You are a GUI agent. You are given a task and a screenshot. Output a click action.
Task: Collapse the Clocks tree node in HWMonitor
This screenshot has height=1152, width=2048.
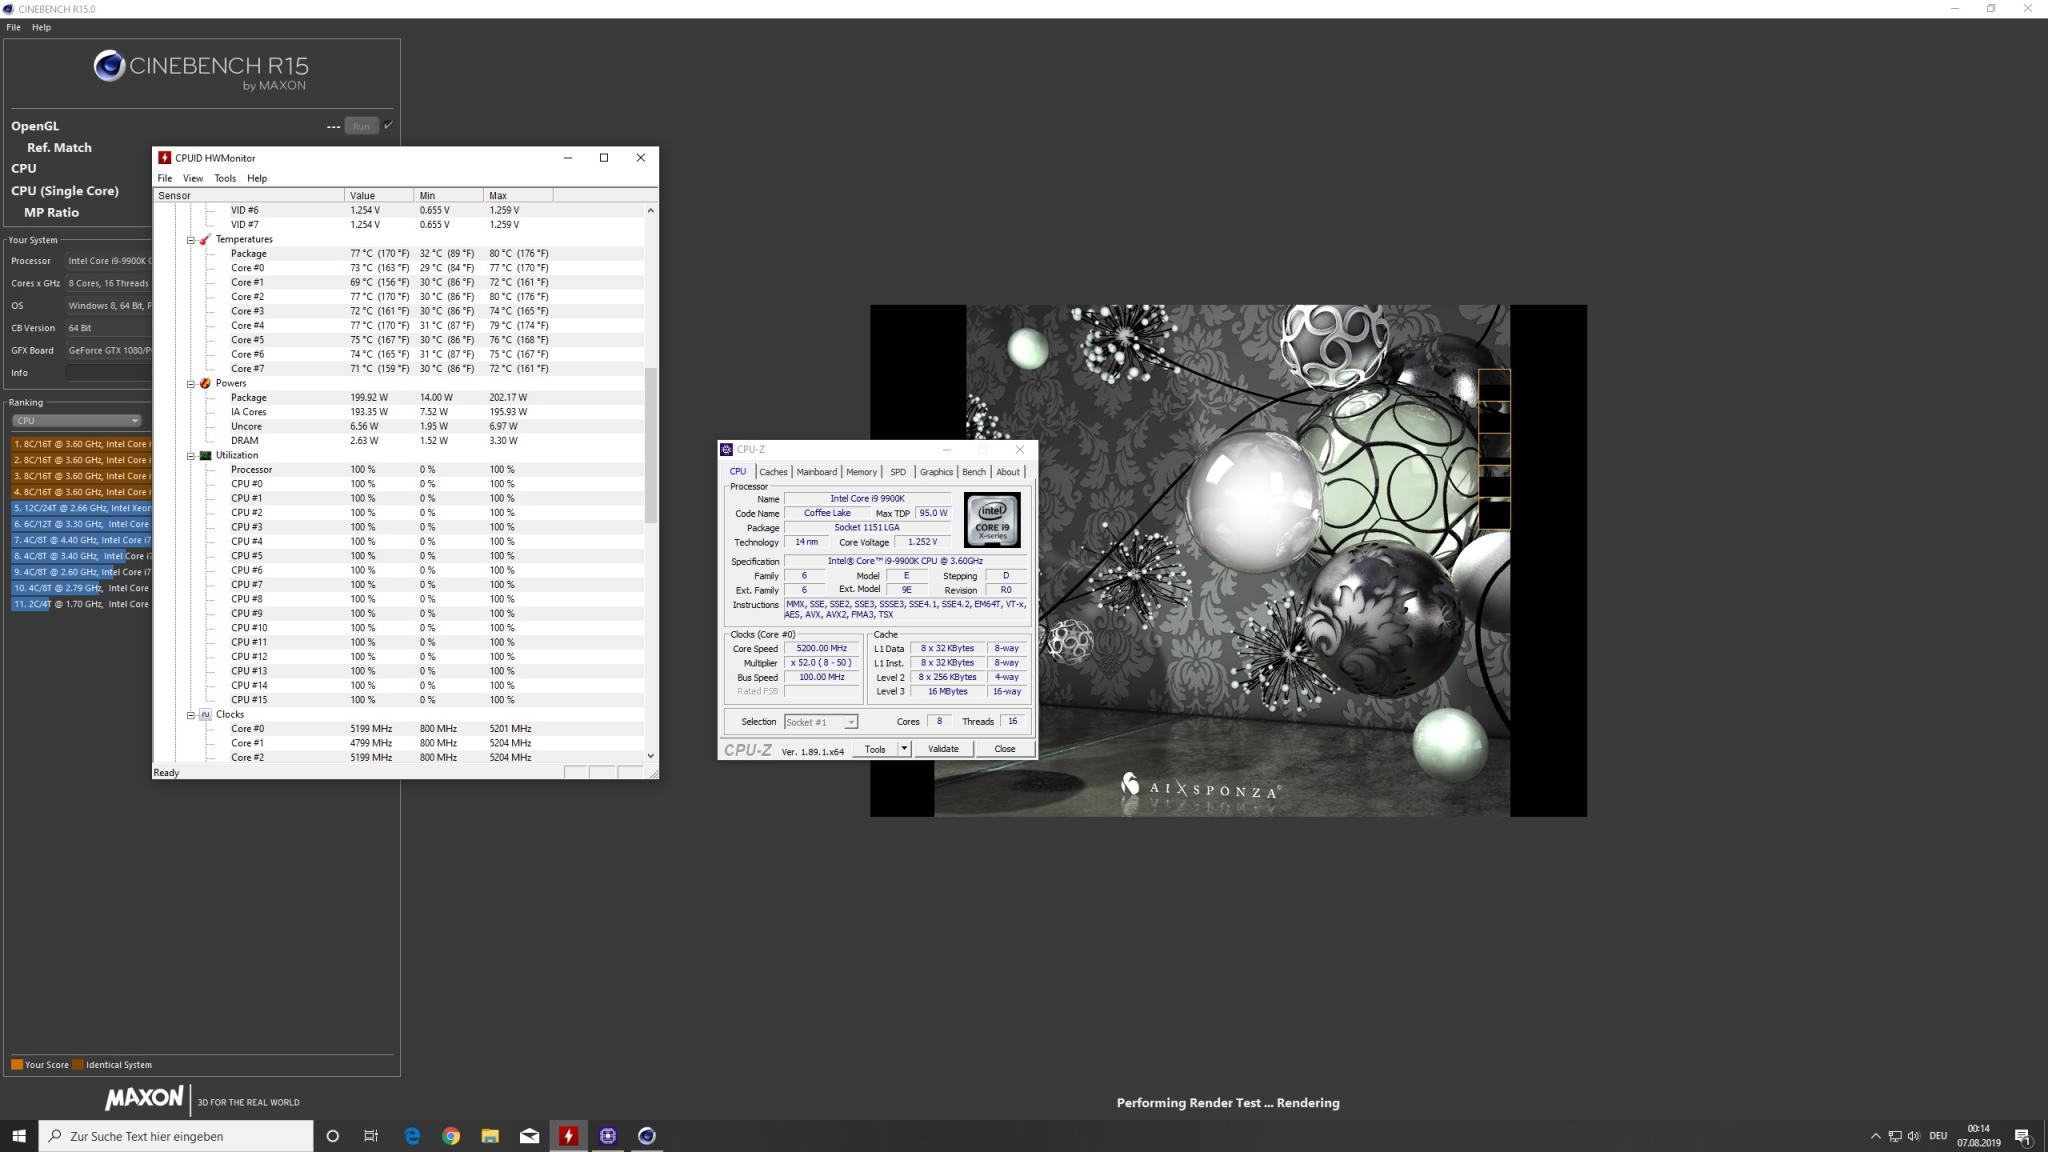191,715
